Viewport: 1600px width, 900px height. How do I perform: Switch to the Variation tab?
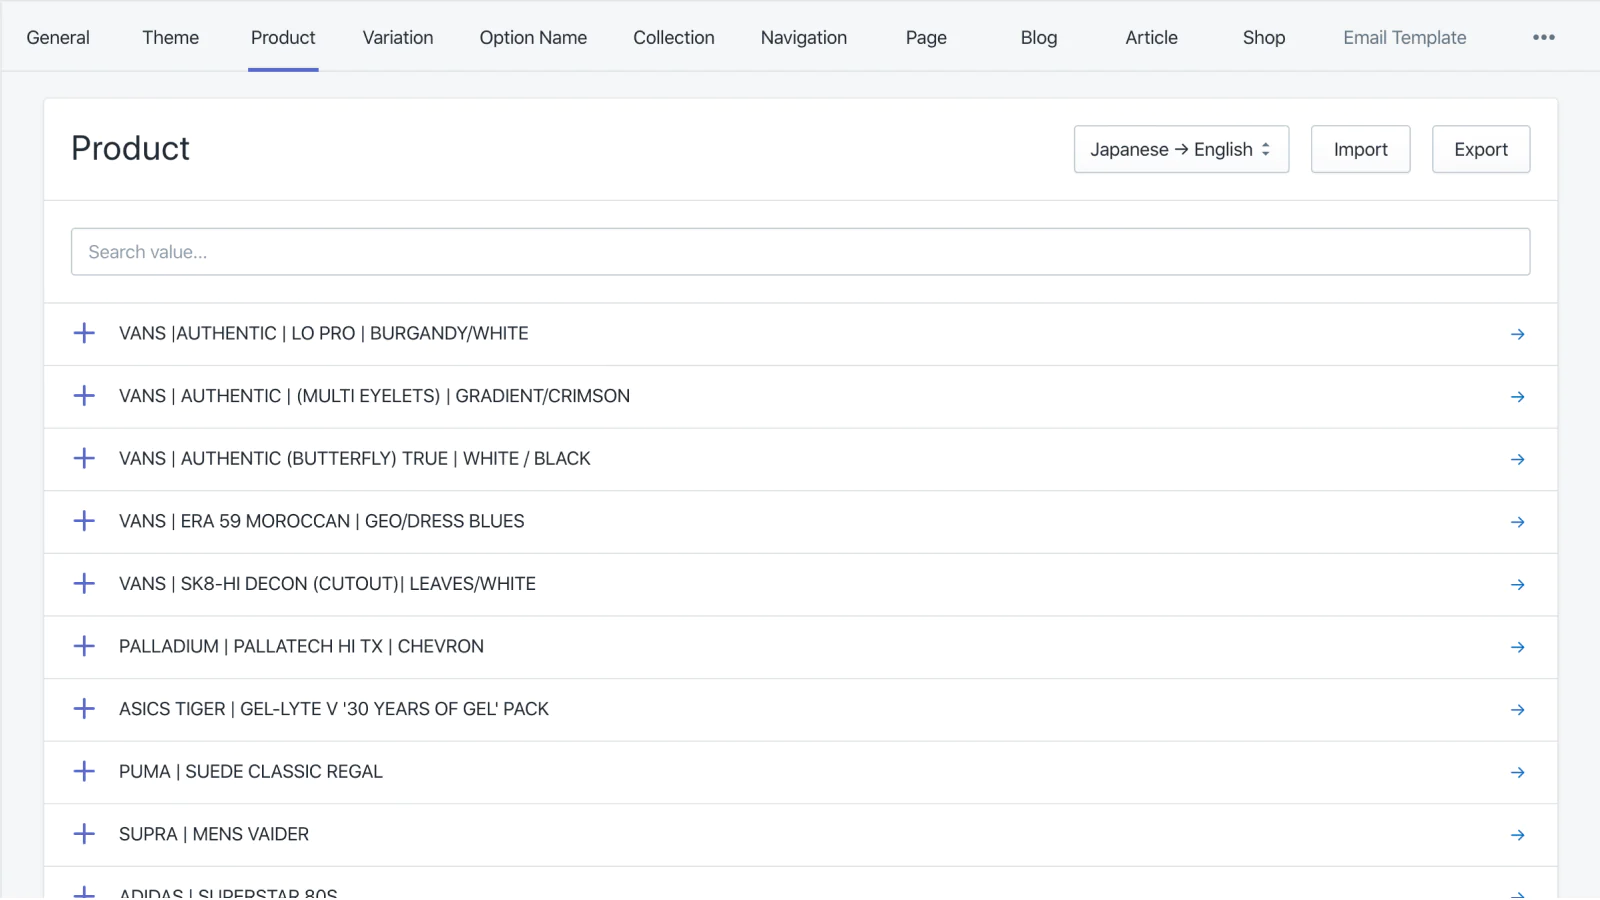[397, 38]
